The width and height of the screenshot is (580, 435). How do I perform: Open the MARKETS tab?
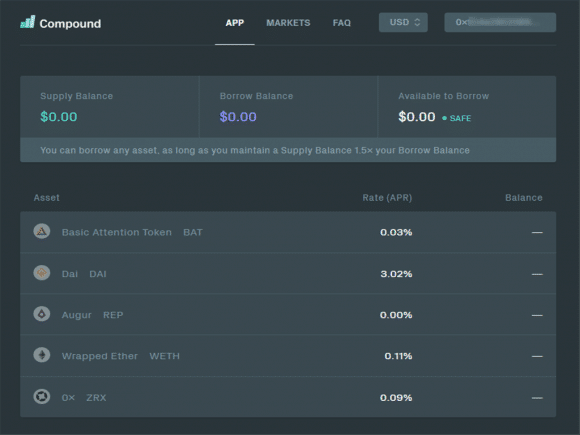click(x=288, y=23)
